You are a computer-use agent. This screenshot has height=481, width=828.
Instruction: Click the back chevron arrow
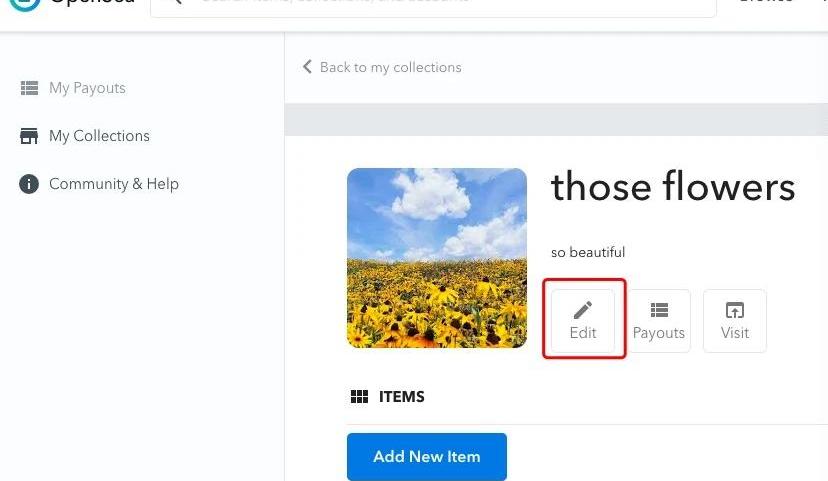coord(307,67)
